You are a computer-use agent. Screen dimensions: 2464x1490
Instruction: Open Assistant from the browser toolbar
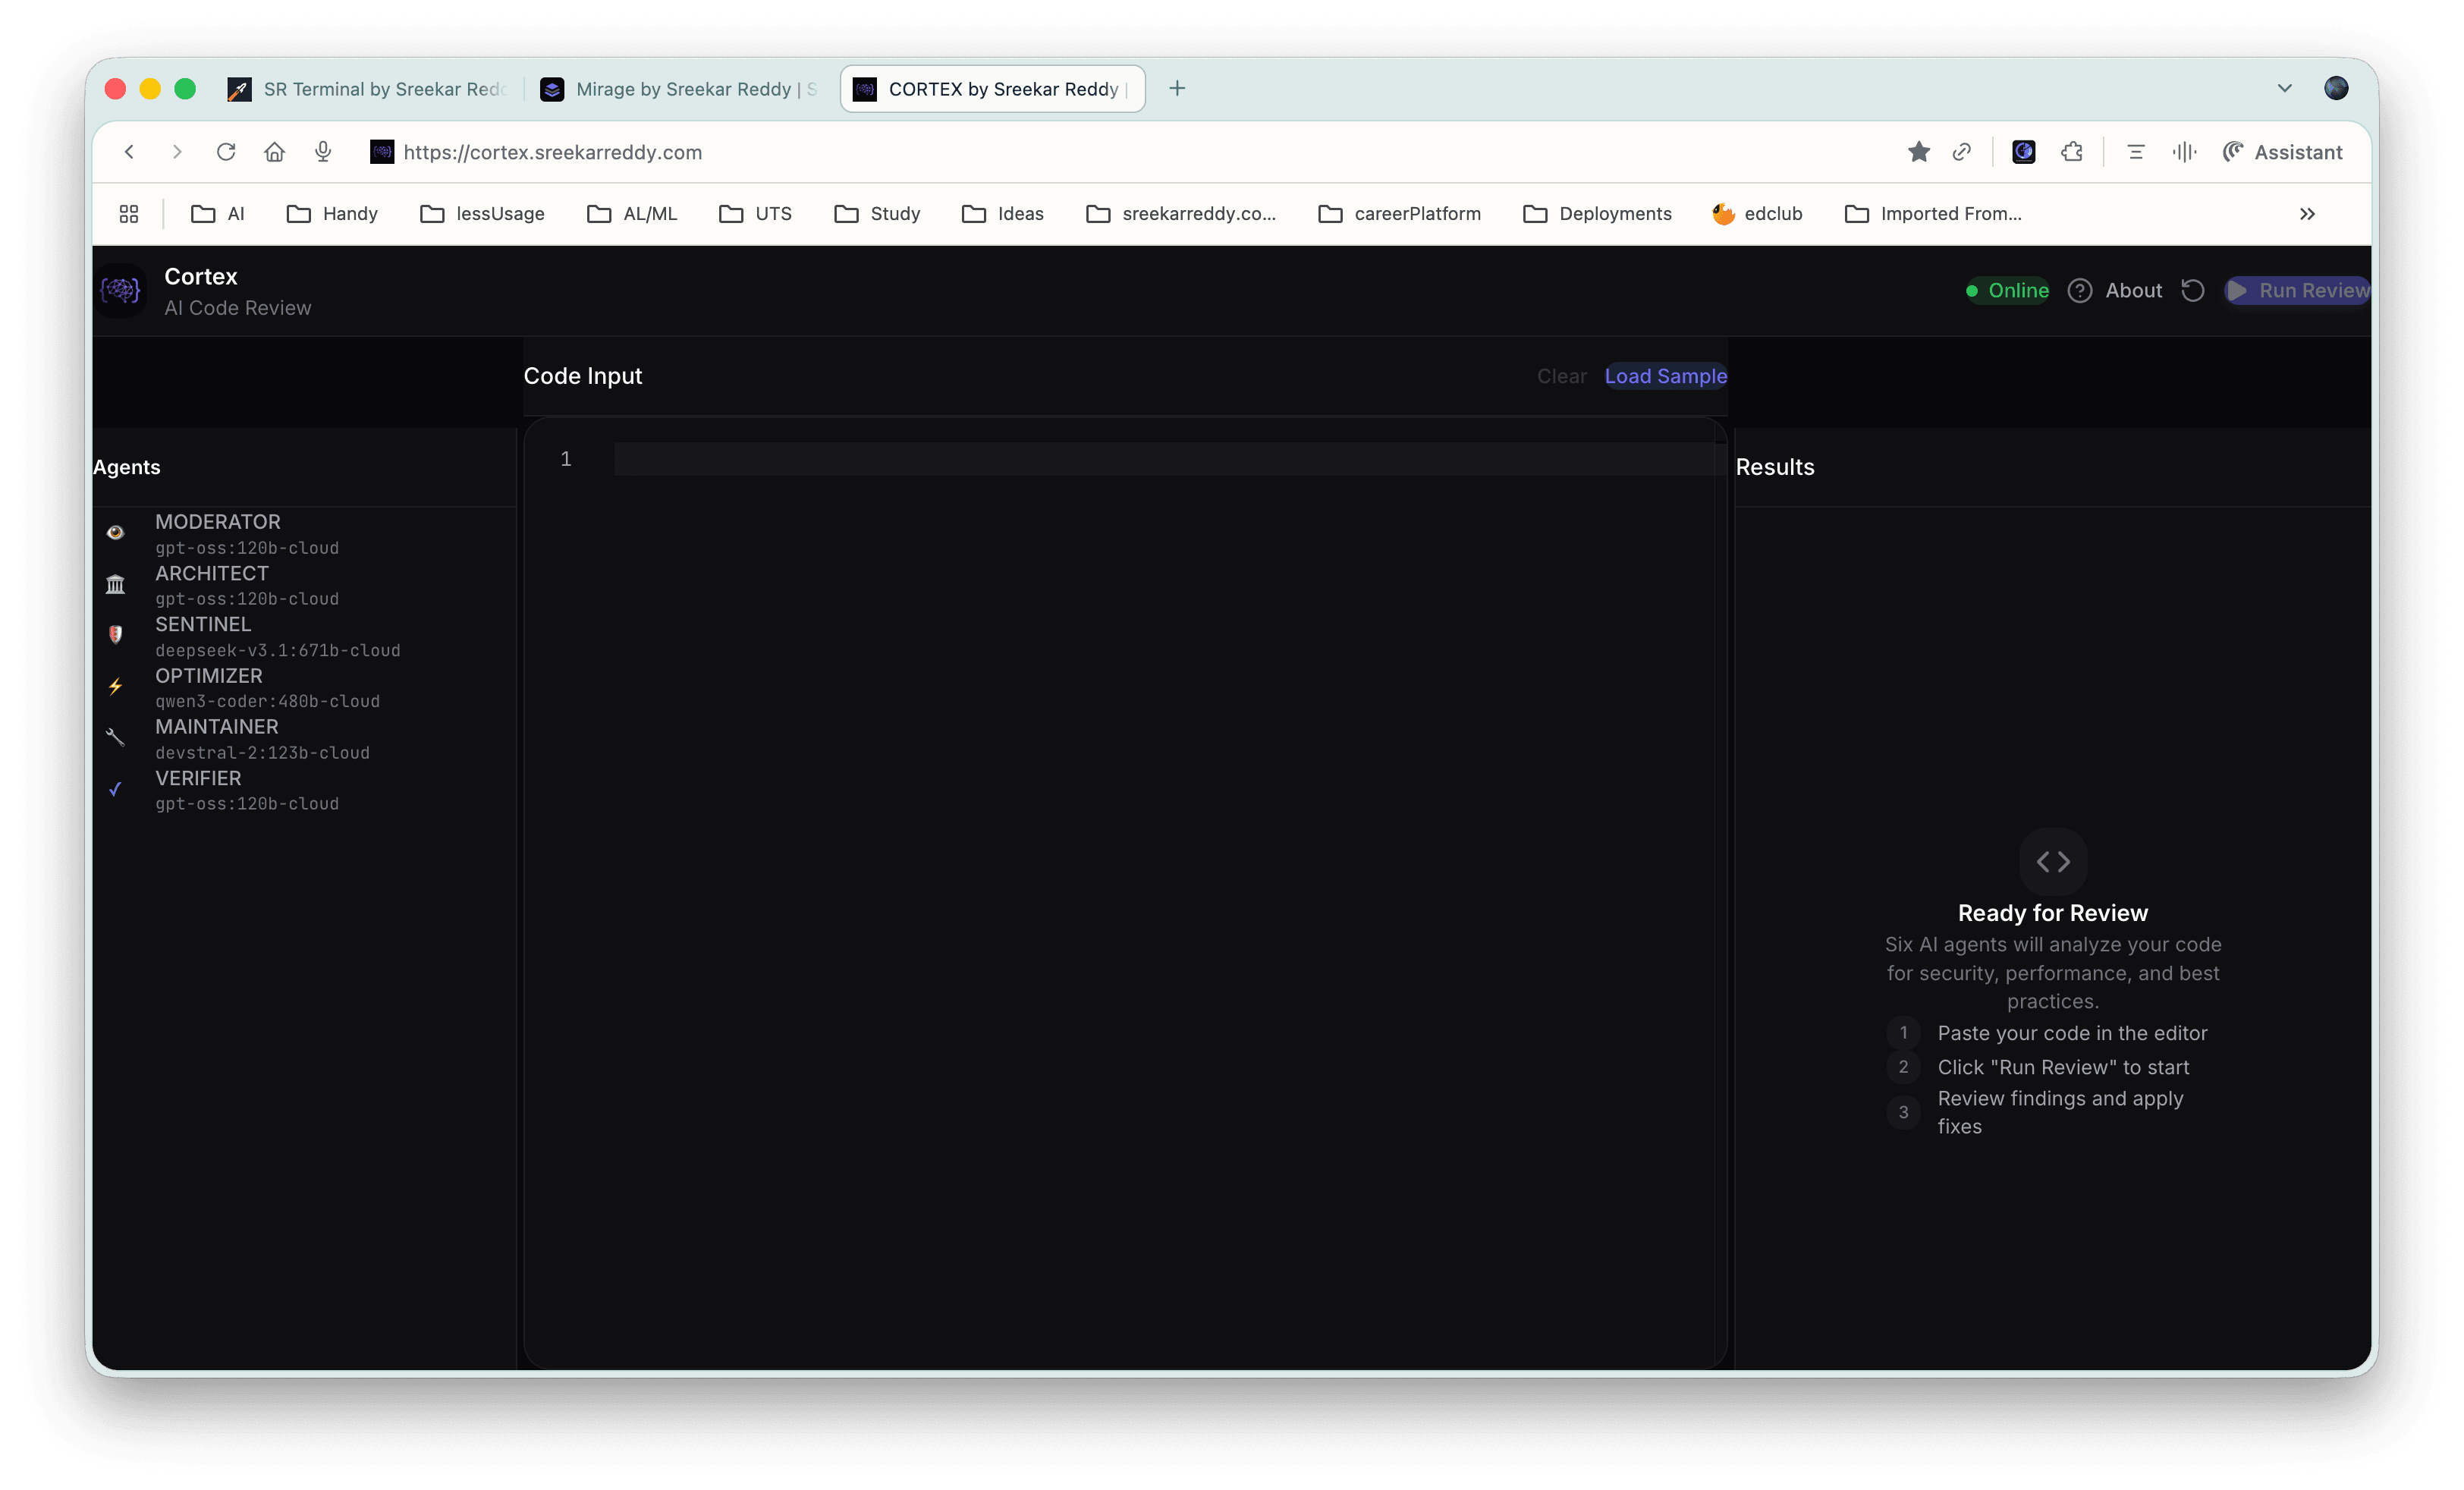2283,152
